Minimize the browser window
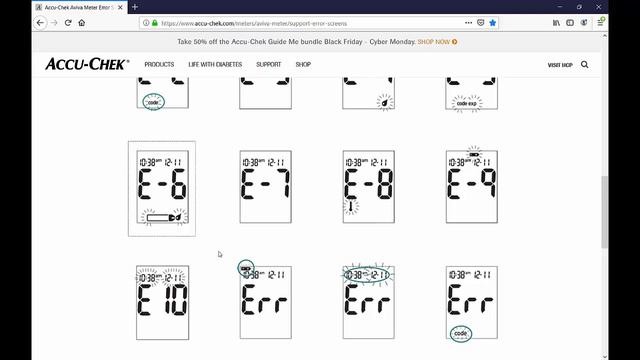This screenshot has width=640, height=360. tap(560, 7)
